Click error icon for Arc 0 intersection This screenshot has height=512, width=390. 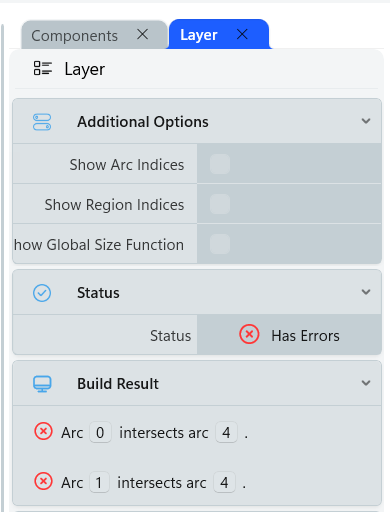point(43,431)
